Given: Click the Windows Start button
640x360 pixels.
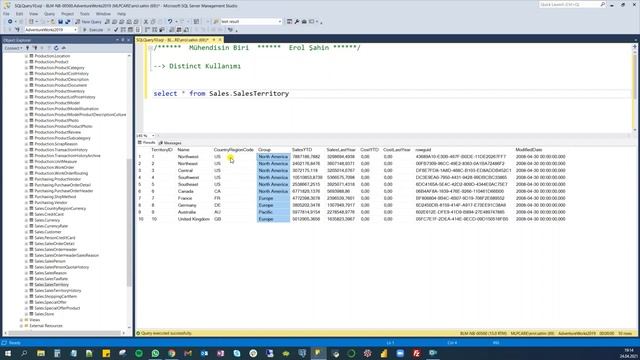Looking at the screenshot, I should point(7,353).
